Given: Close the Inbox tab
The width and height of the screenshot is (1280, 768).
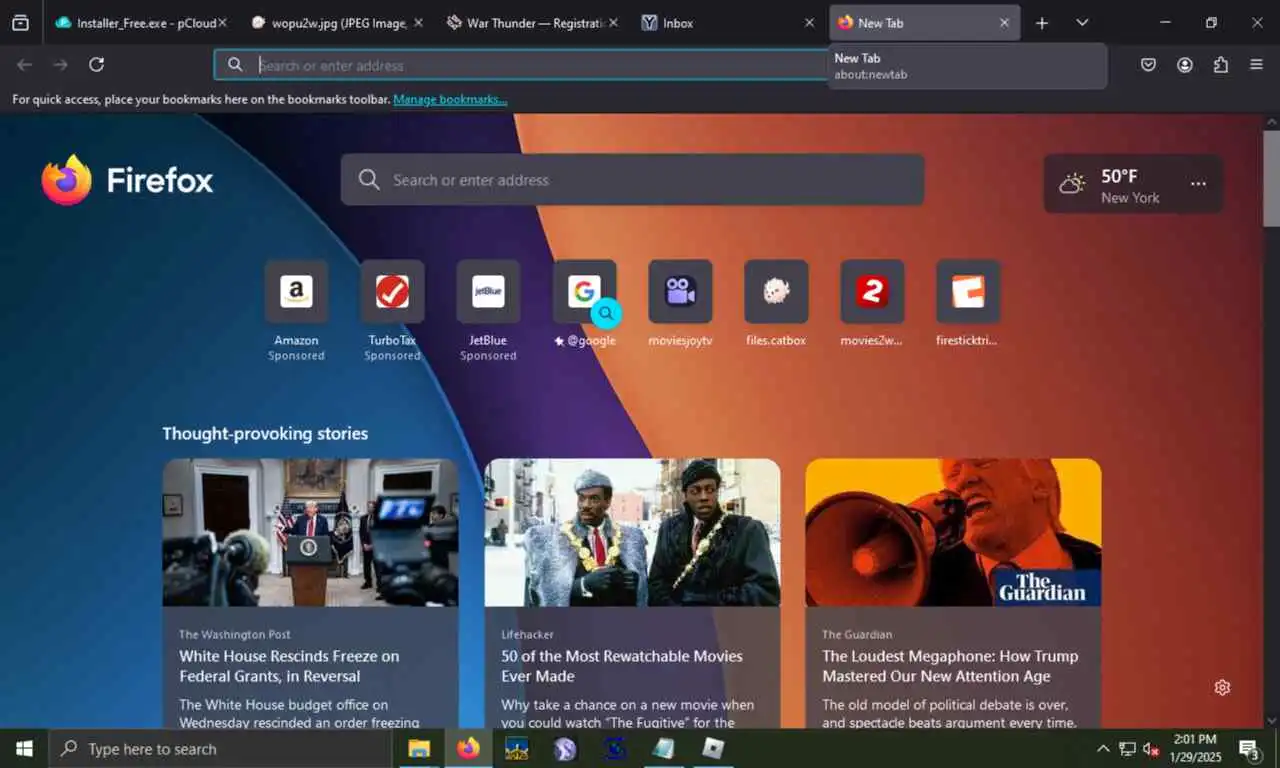Looking at the screenshot, I should (809, 22).
